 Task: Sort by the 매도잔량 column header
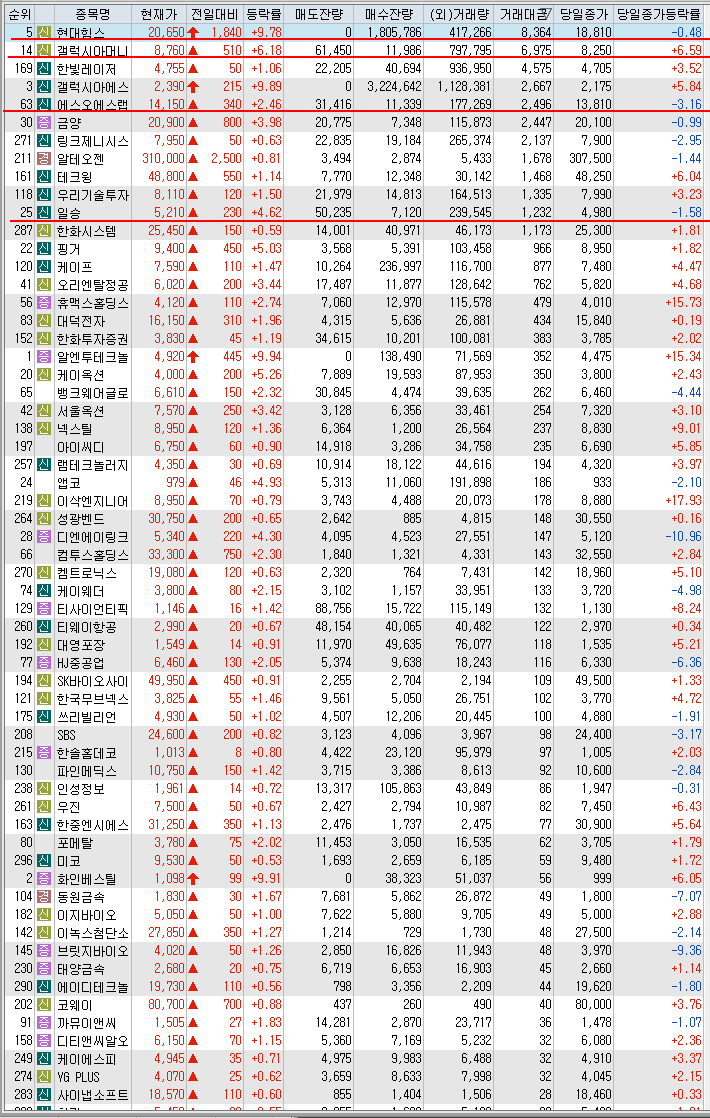[319, 14]
